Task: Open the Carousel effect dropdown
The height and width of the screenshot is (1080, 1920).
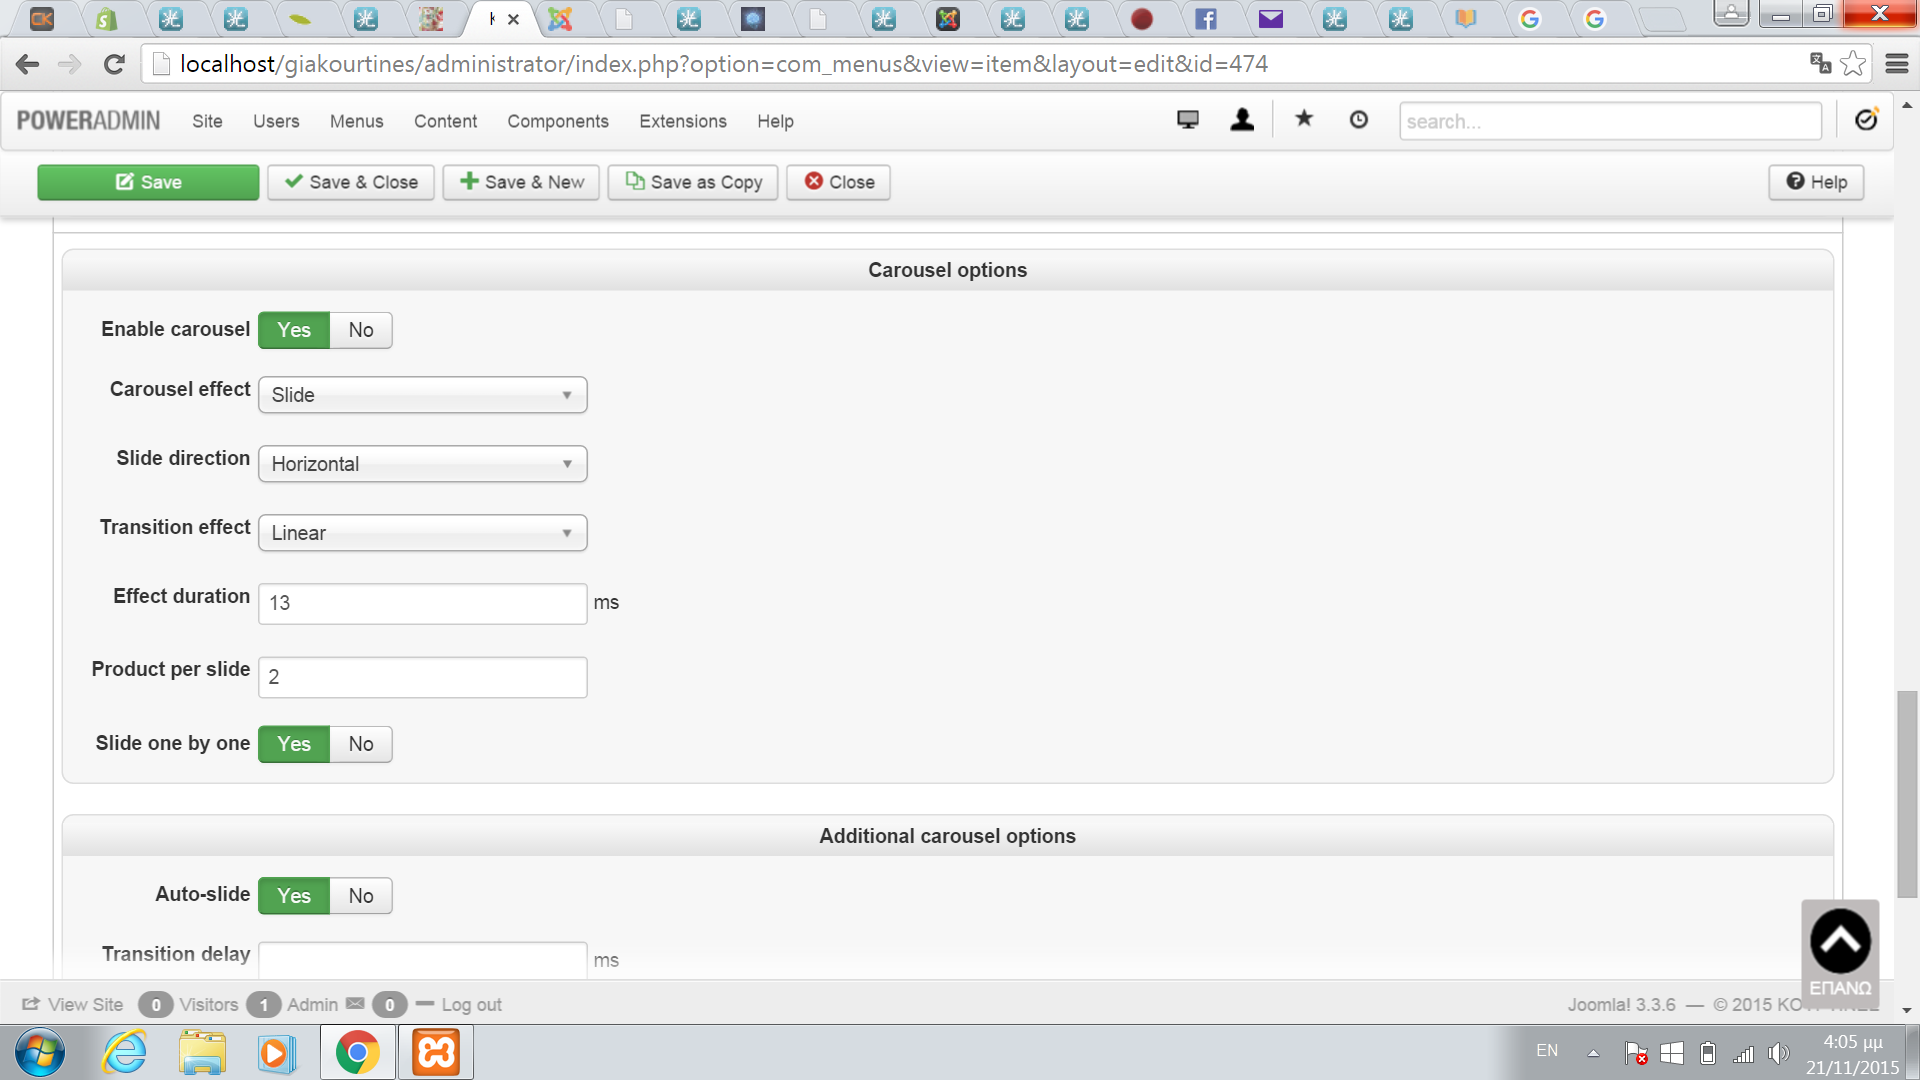Action: click(422, 395)
